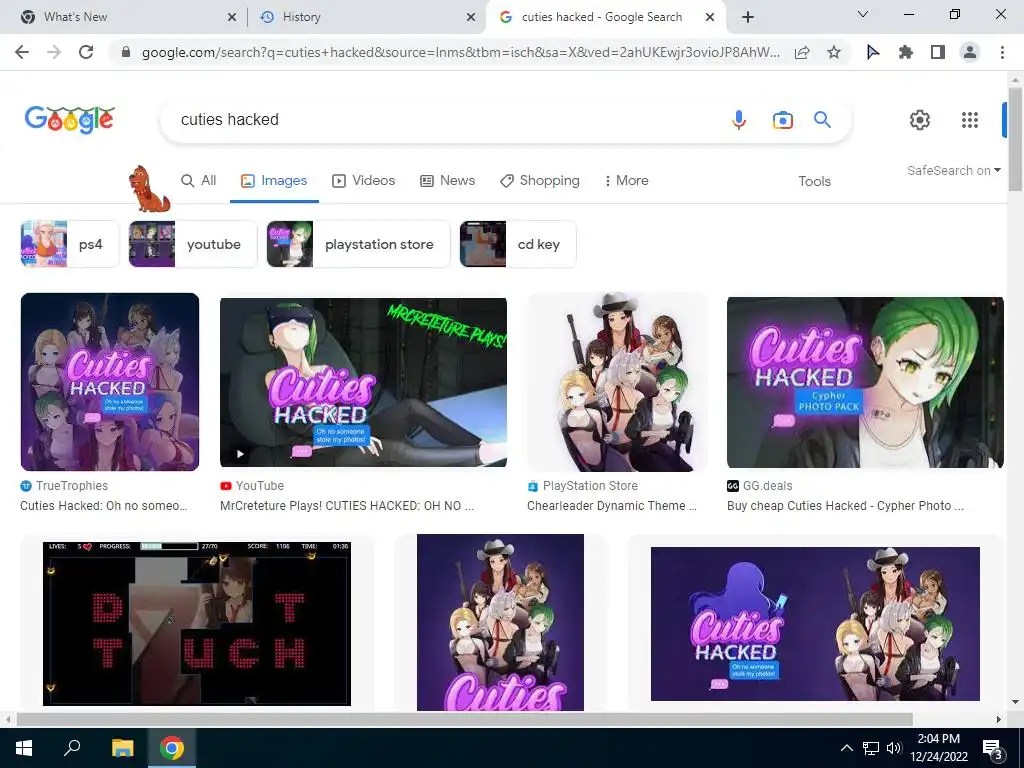Open the GG.deals Cypher Photo Pack thumbnail
The height and width of the screenshot is (768, 1024).
coord(865,382)
